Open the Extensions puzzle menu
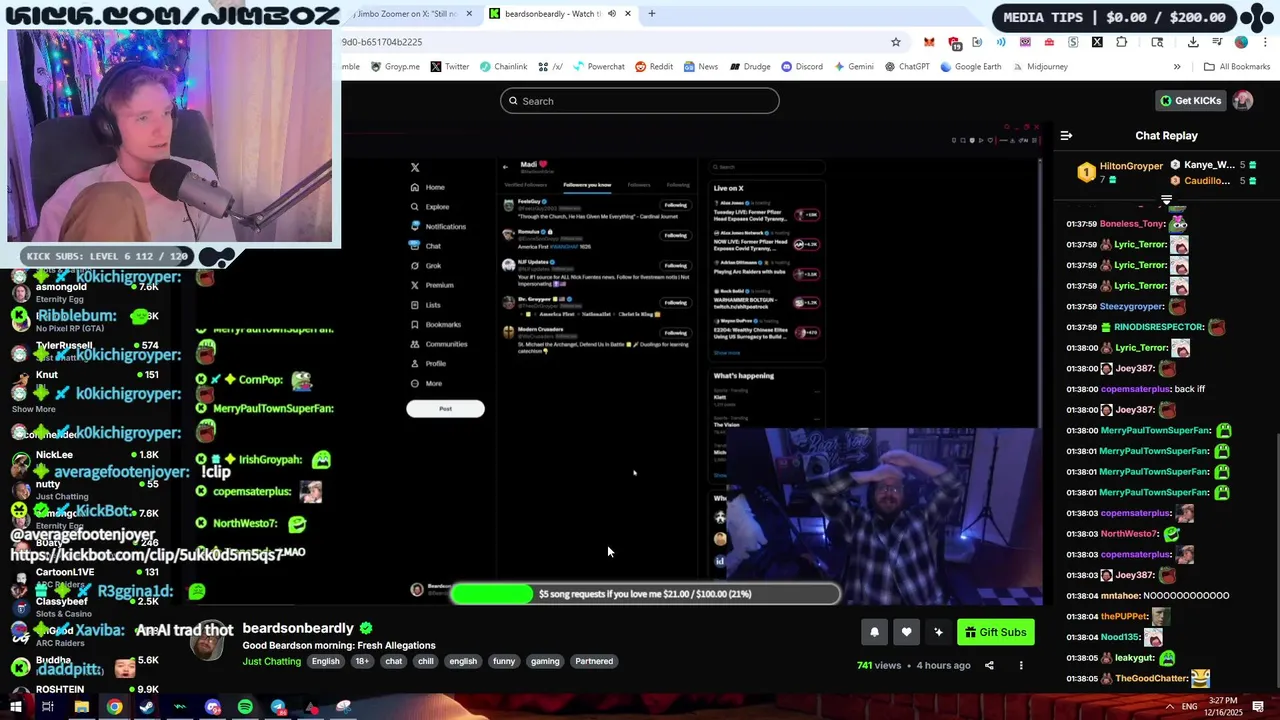 pos(1121,42)
